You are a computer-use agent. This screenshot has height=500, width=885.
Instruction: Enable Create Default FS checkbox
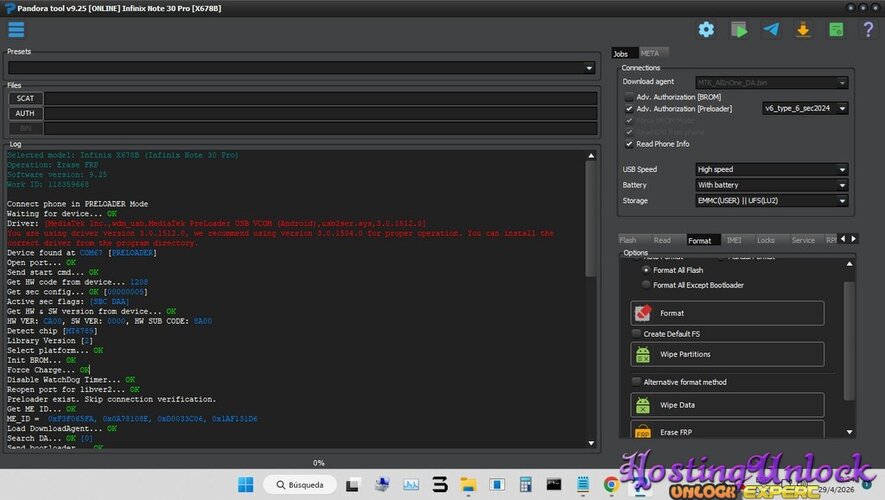637,334
